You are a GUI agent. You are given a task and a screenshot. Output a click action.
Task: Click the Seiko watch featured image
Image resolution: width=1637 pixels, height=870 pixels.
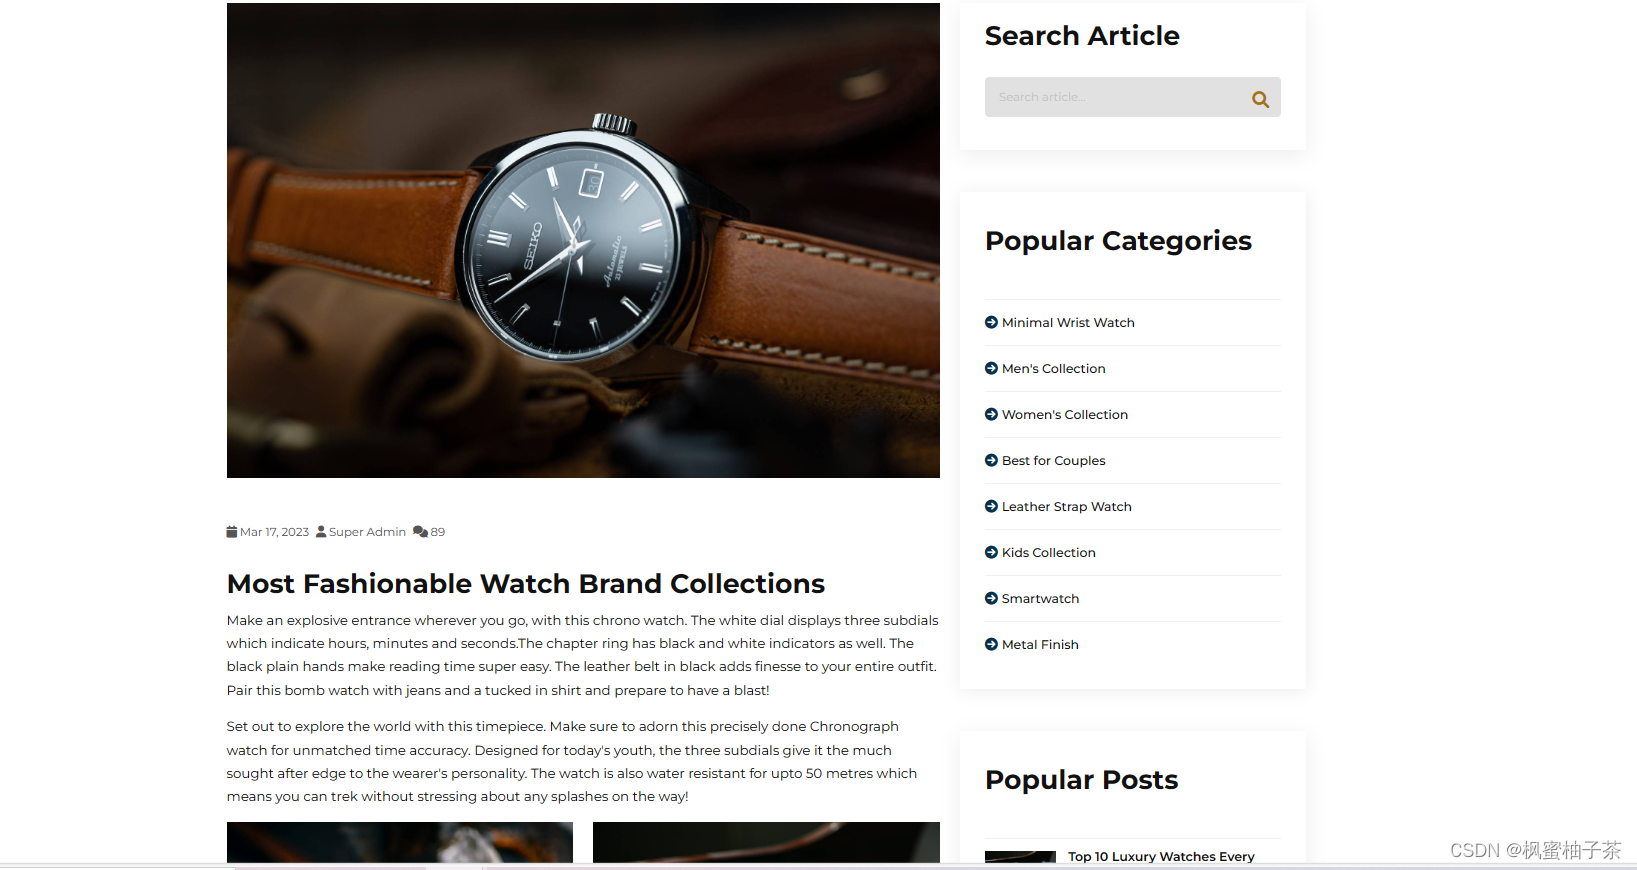click(x=583, y=240)
